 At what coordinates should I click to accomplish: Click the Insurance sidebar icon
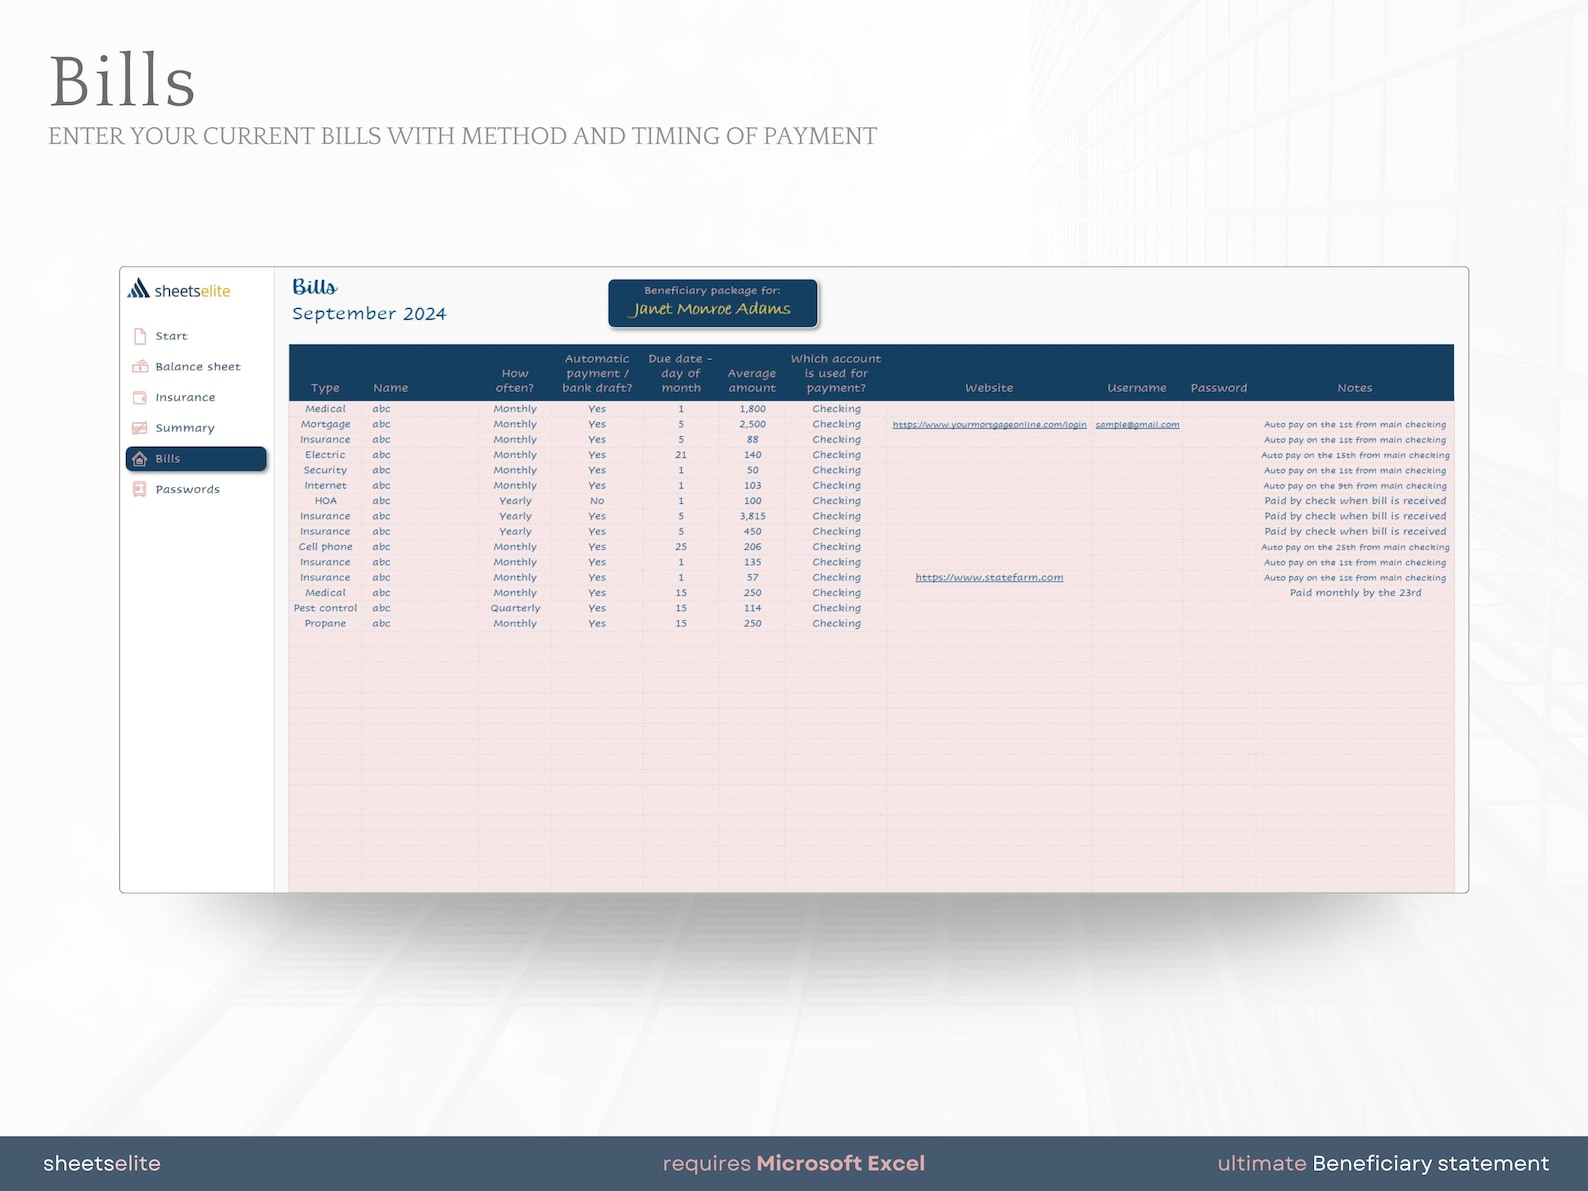[140, 397]
